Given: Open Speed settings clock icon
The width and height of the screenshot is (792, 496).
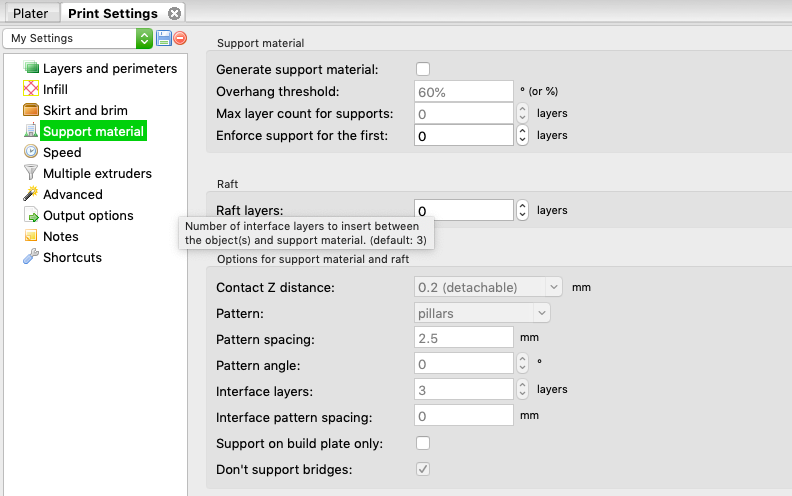Looking at the screenshot, I should (31, 152).
